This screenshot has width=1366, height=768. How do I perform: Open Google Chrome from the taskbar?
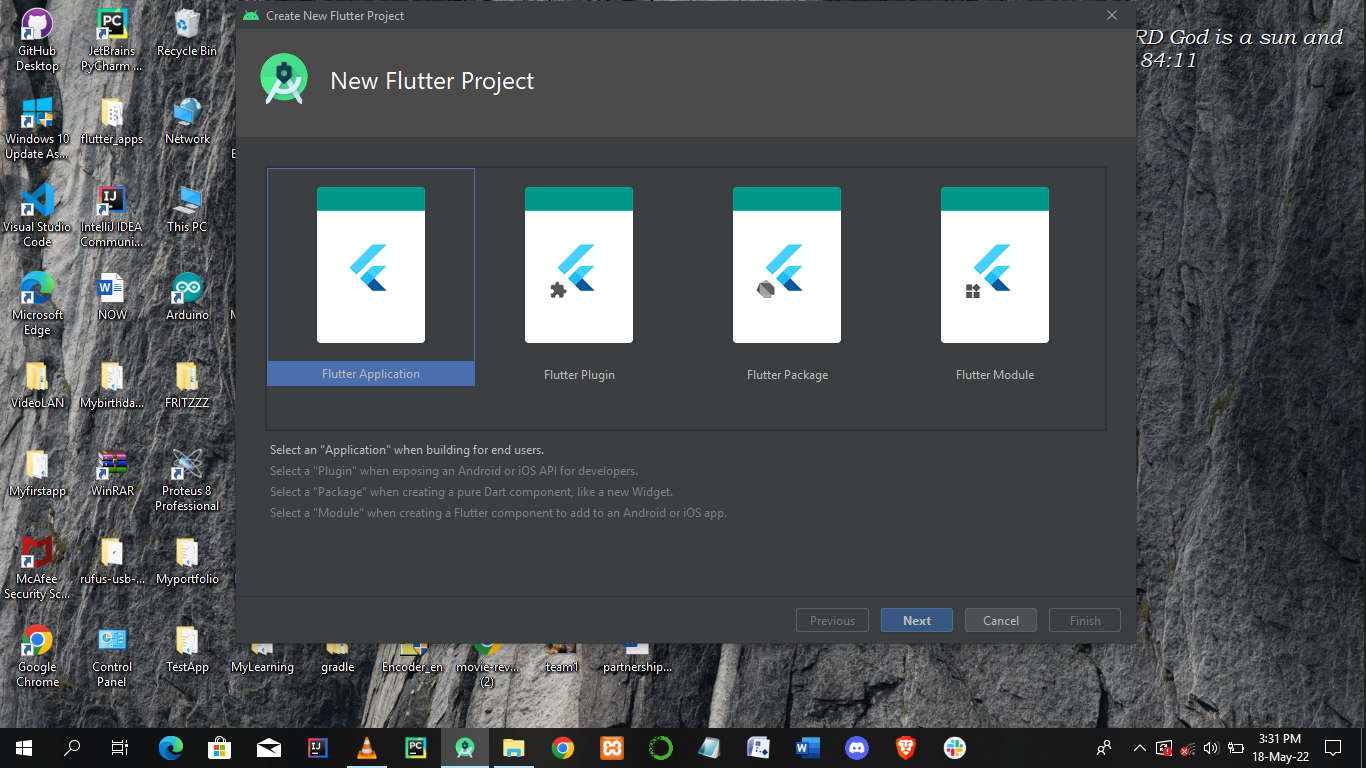(563, 747)
